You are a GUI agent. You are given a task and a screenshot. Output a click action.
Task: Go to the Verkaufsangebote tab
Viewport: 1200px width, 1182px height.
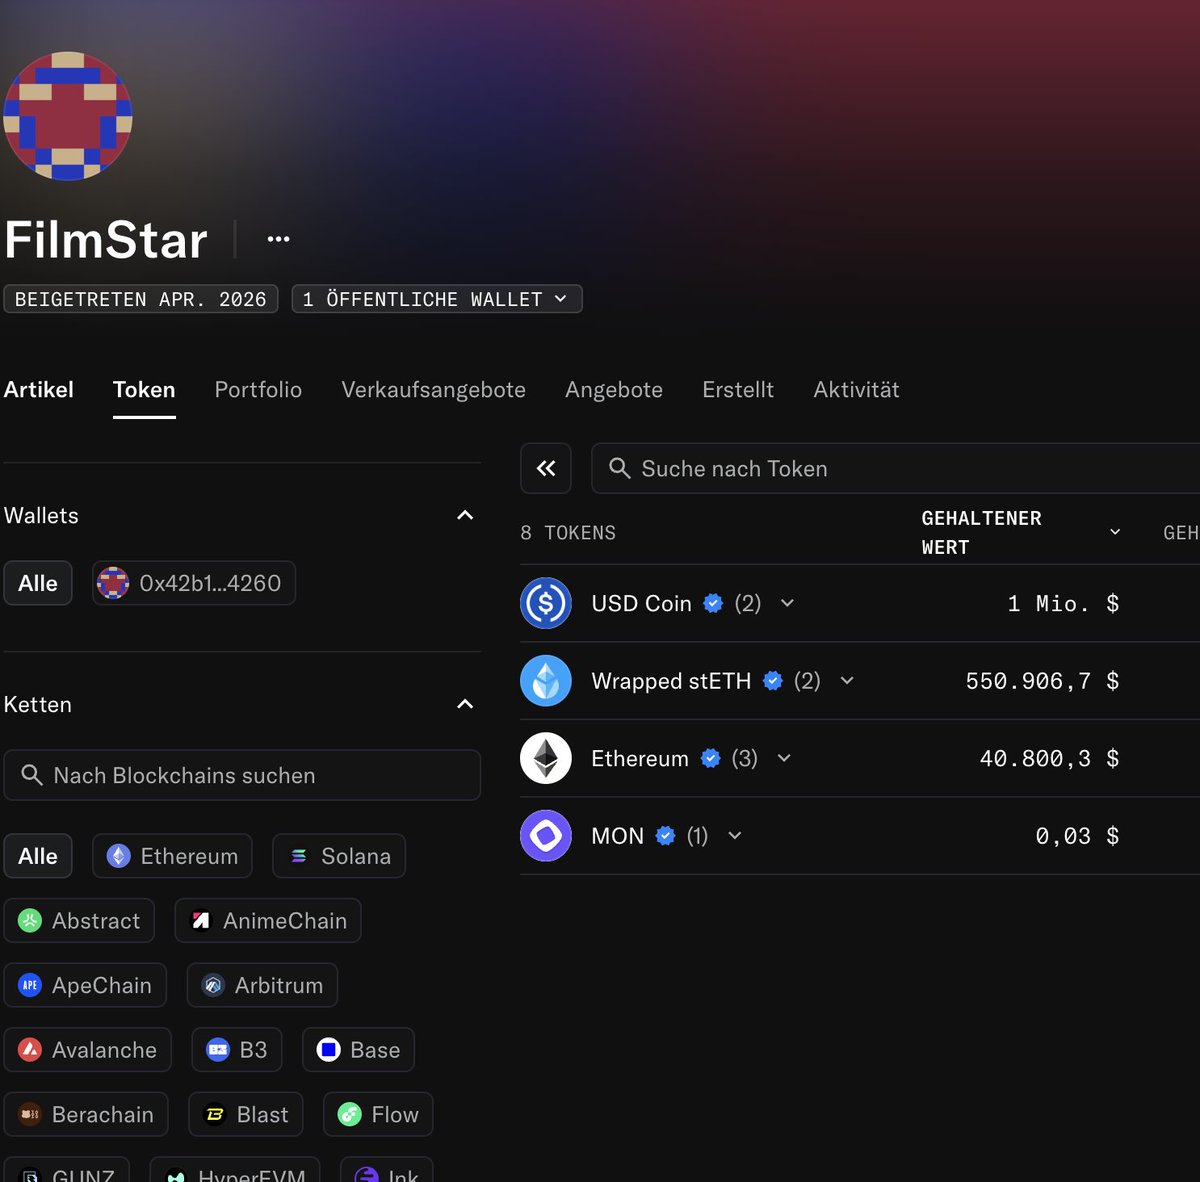[433, 390]
